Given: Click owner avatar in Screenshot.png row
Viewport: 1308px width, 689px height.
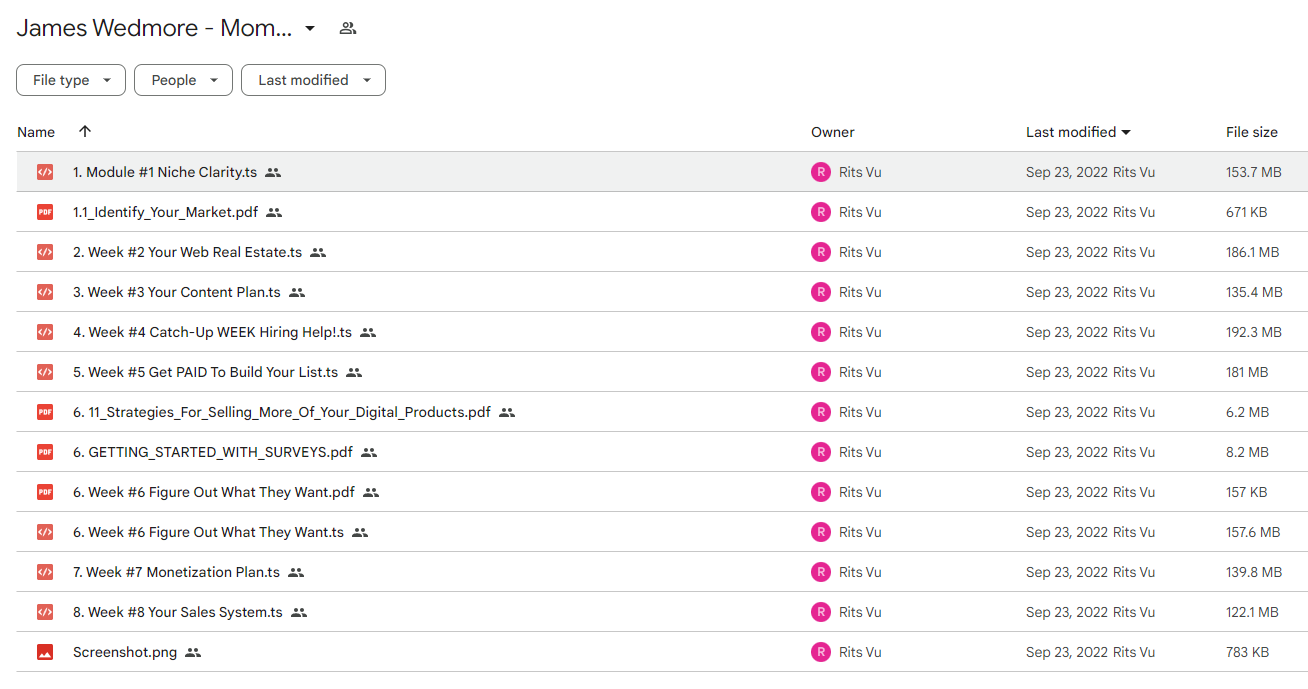Looking at the screenshot, I should tap(821, 652).
